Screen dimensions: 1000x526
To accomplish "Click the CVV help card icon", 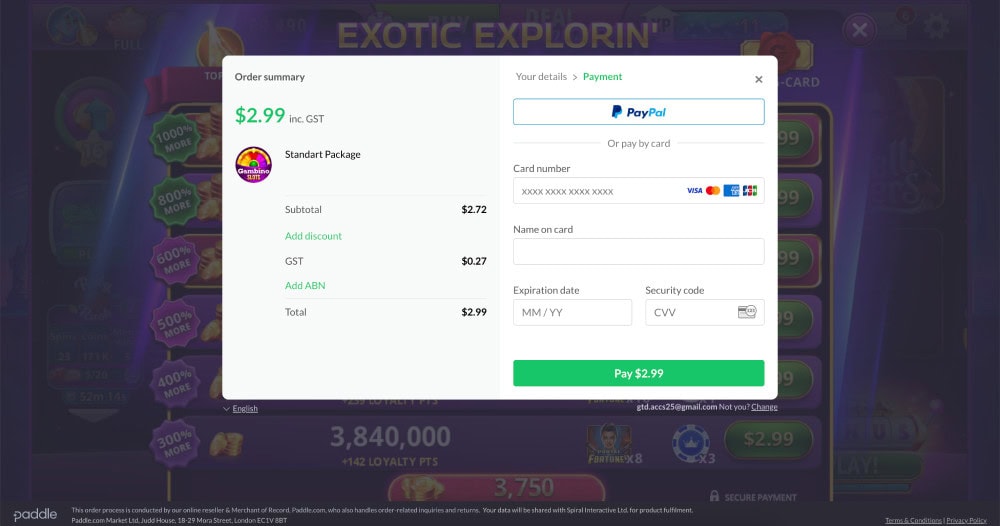I will [x=746, y=312].
